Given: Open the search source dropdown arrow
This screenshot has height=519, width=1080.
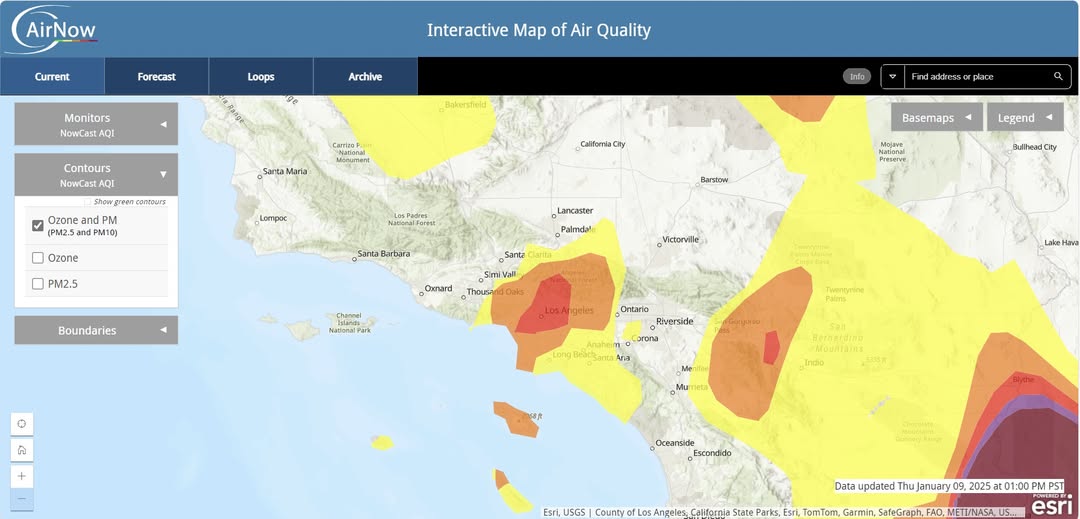Looking at the screenshot, I should [x=893, y=77].
